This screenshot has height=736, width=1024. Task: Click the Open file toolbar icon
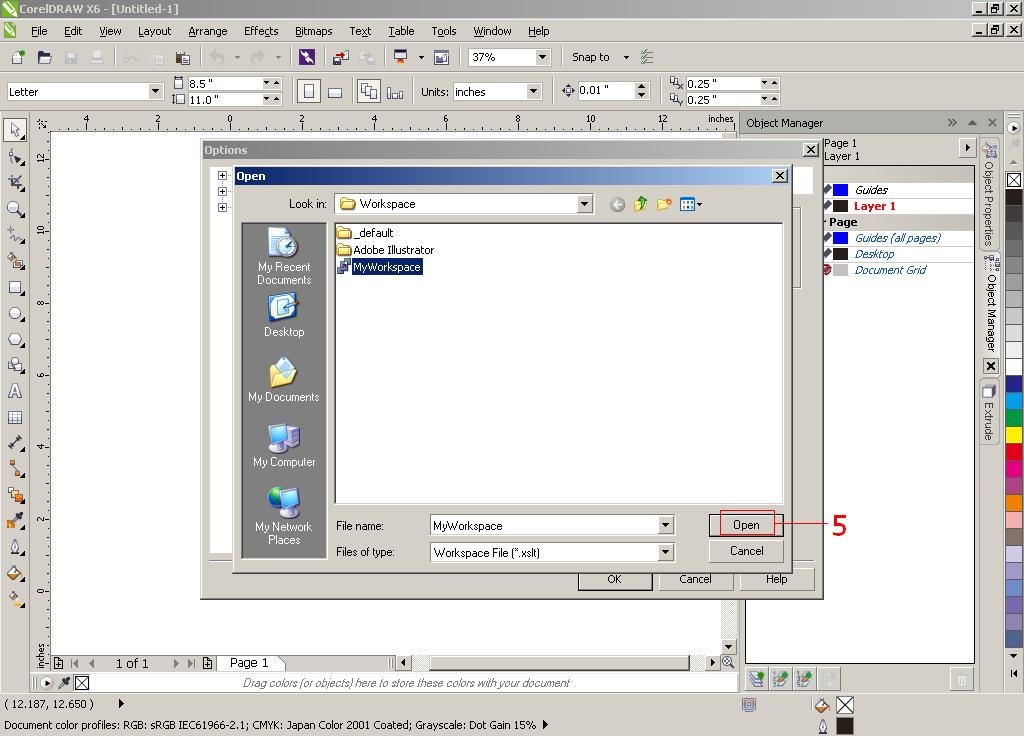click(44, 57)
